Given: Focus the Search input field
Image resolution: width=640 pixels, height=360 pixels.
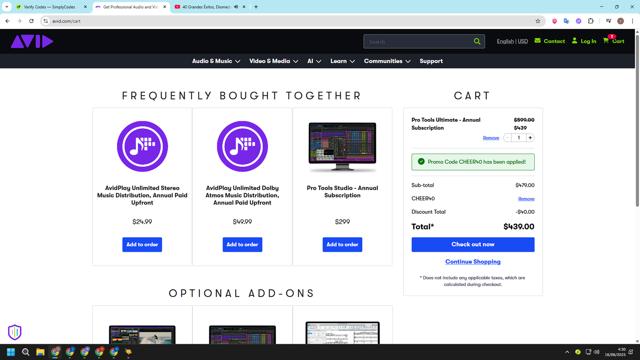Looking at the screenshot, I should pyautogui.click(x=418, y=41).
